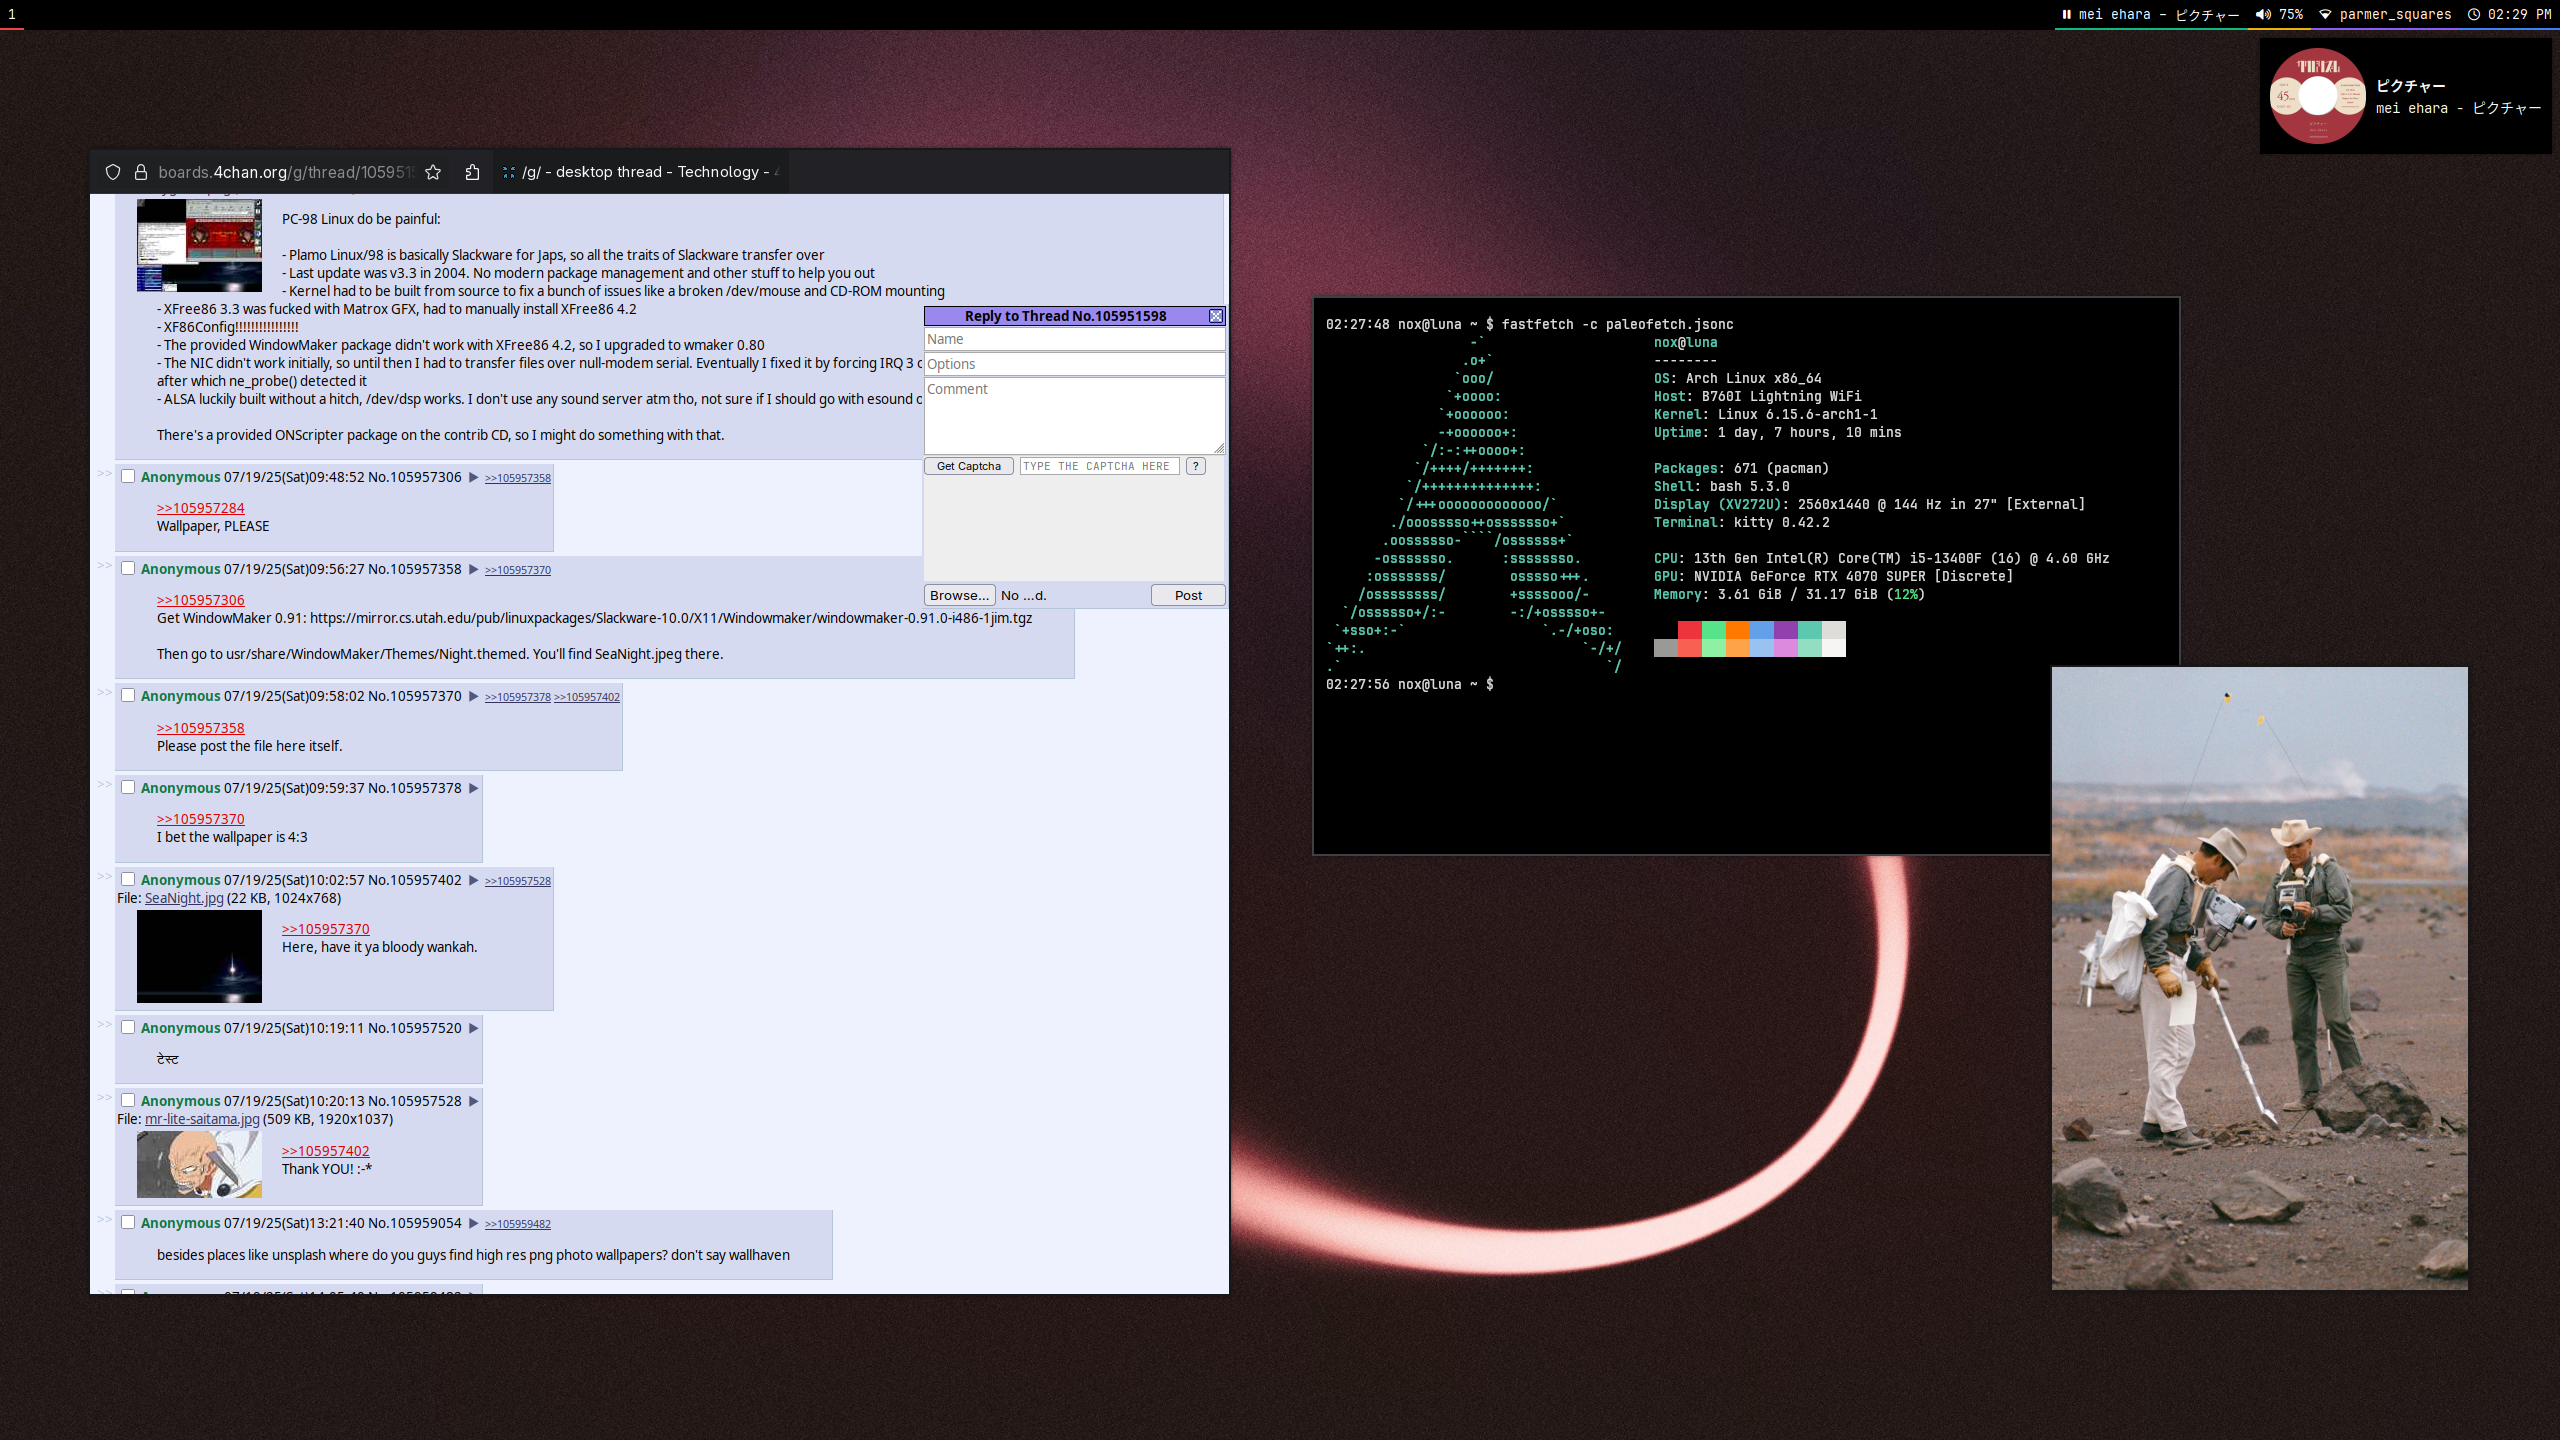
Task: Click the parmer_squares network label
Action: tap(2395, 14)
